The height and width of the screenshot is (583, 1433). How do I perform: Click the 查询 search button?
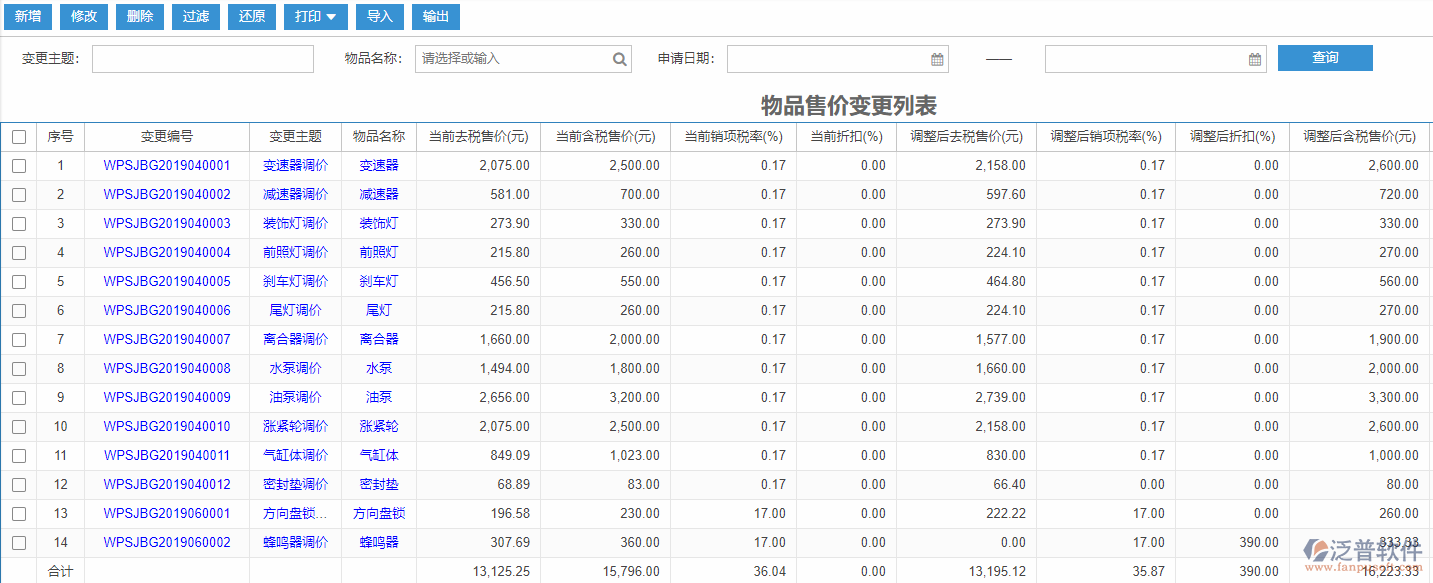coord(1325,58)
